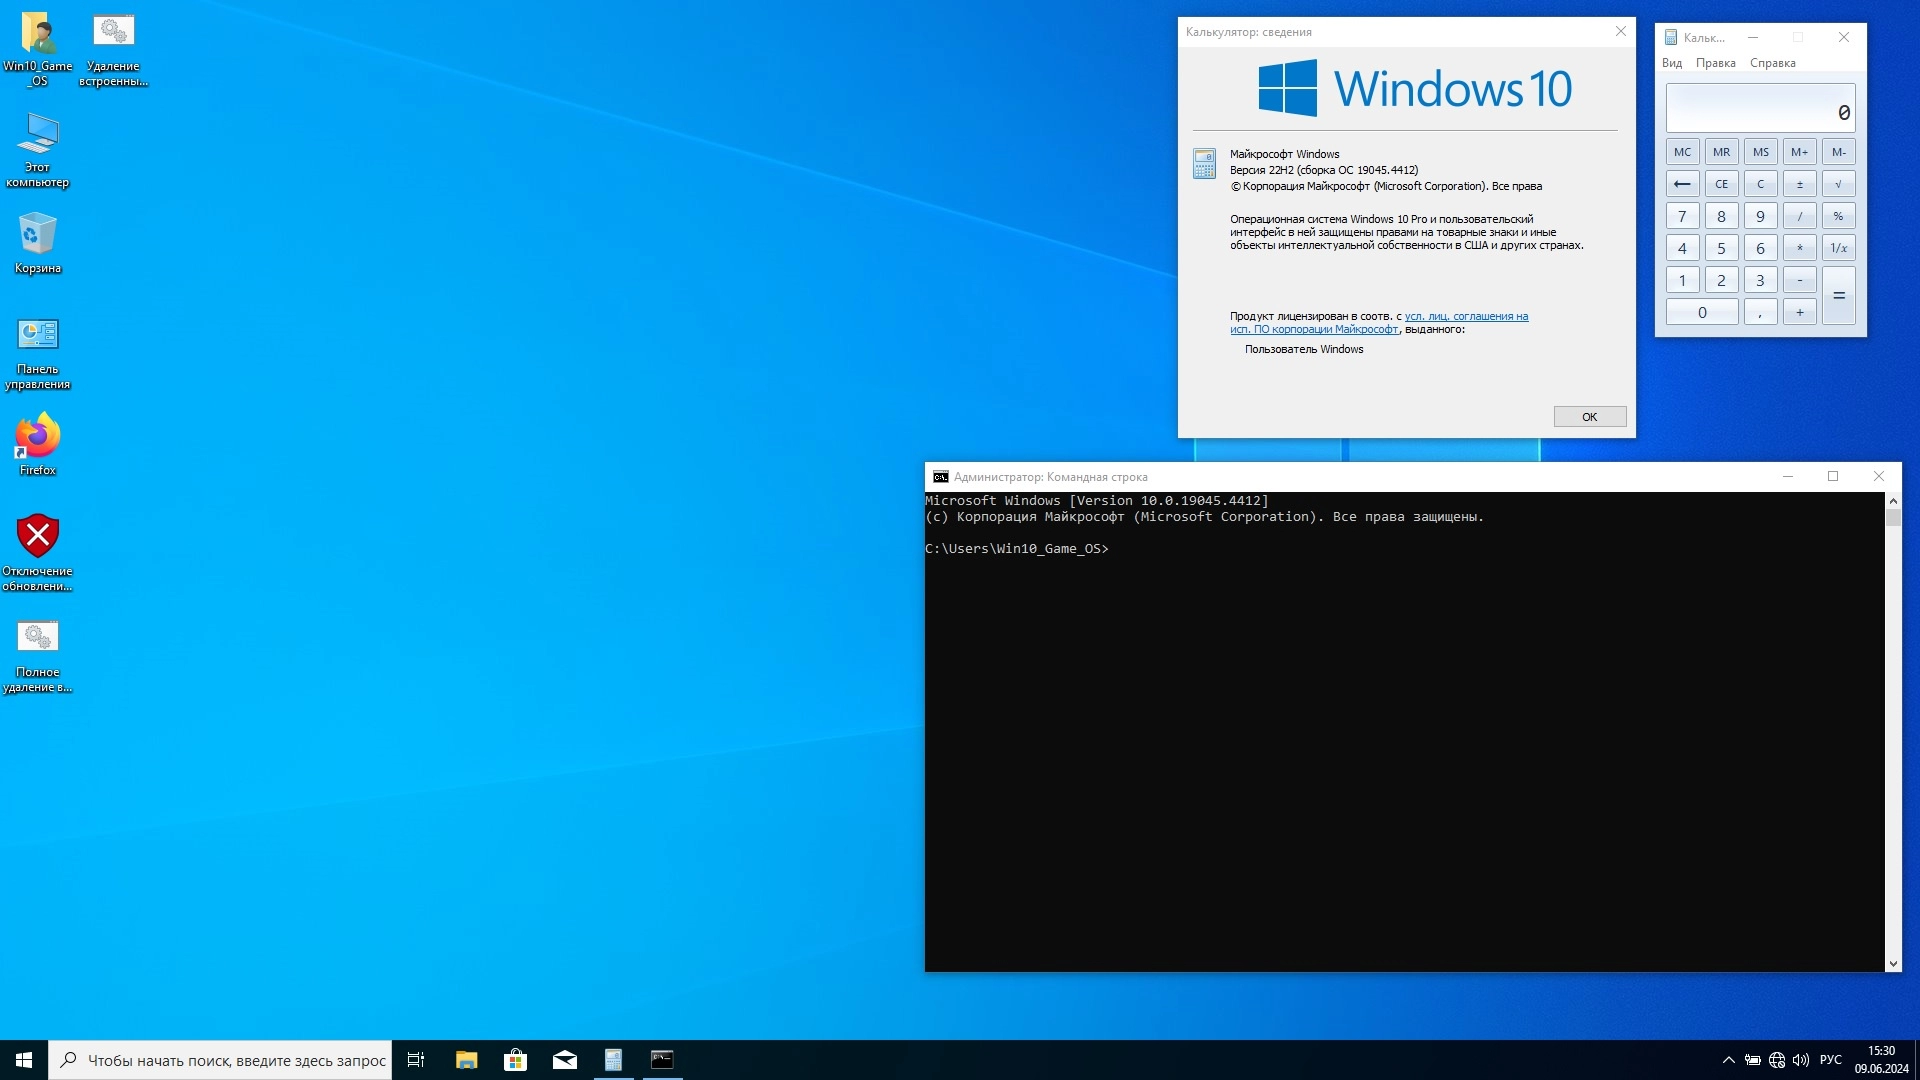1920x1080 pixels.
Task: Click the Отключение обновлений shield icon
Action: [x=38, y=537]
